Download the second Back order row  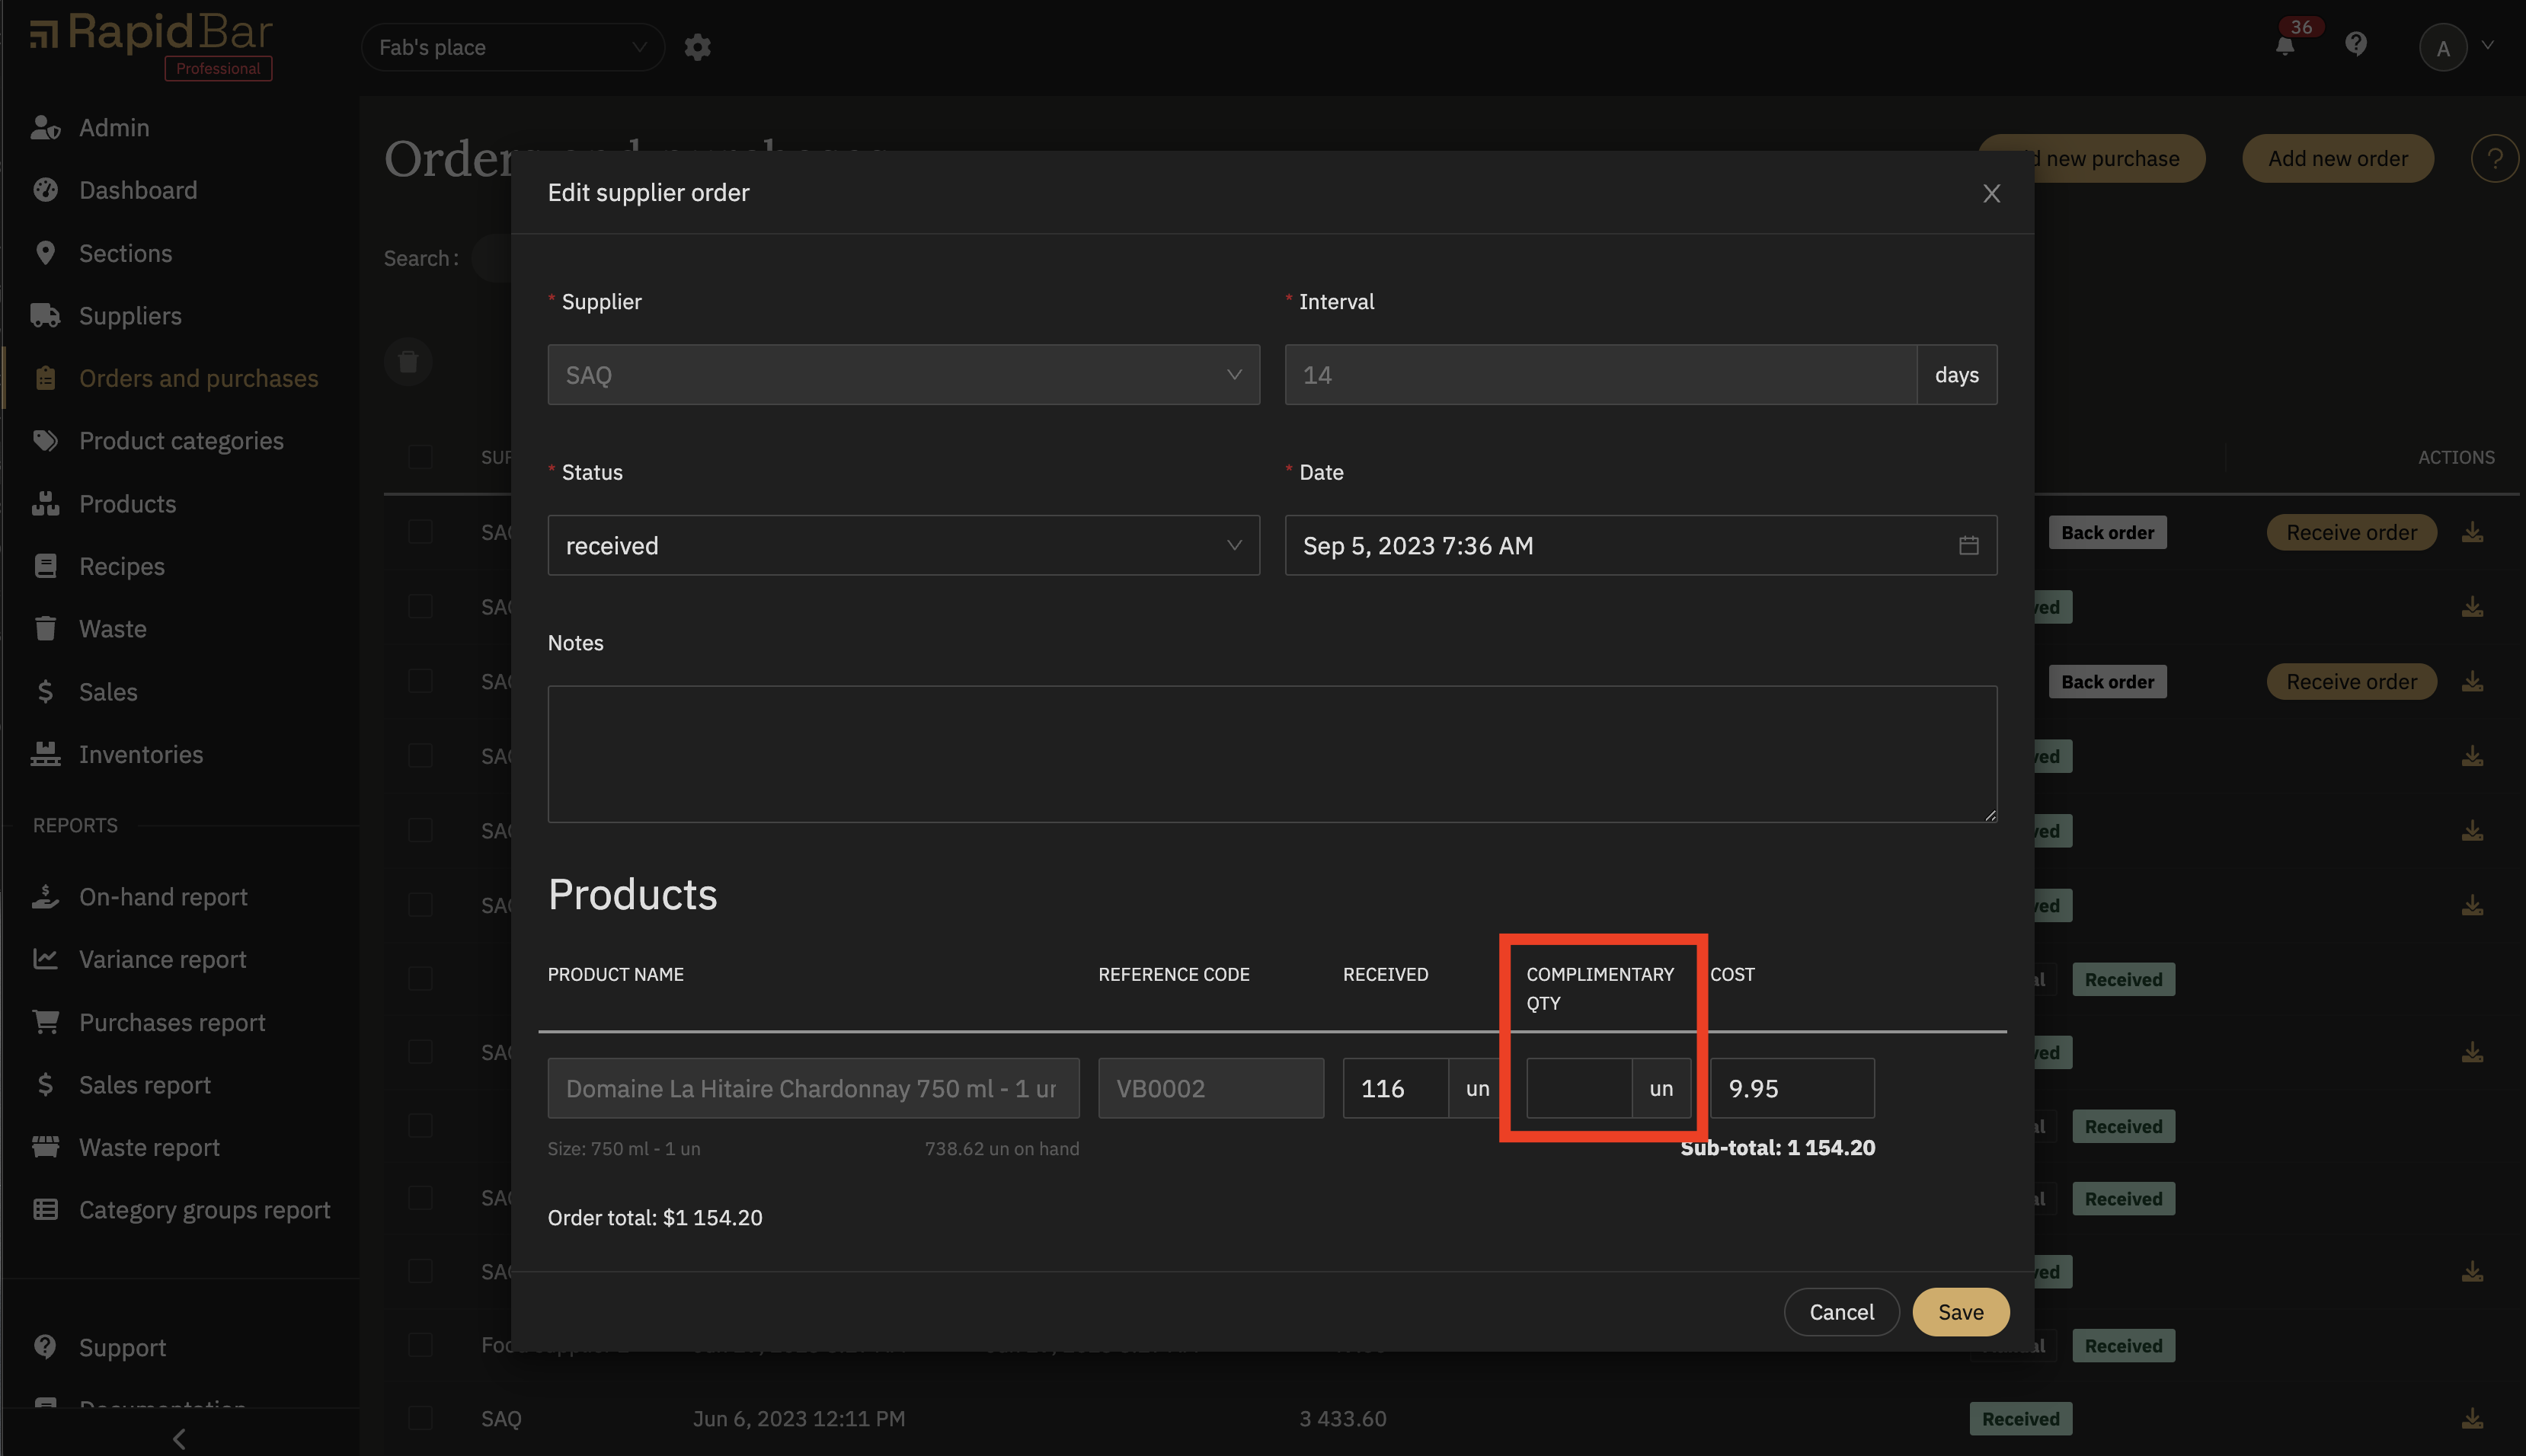click(x=2472, y=681)
